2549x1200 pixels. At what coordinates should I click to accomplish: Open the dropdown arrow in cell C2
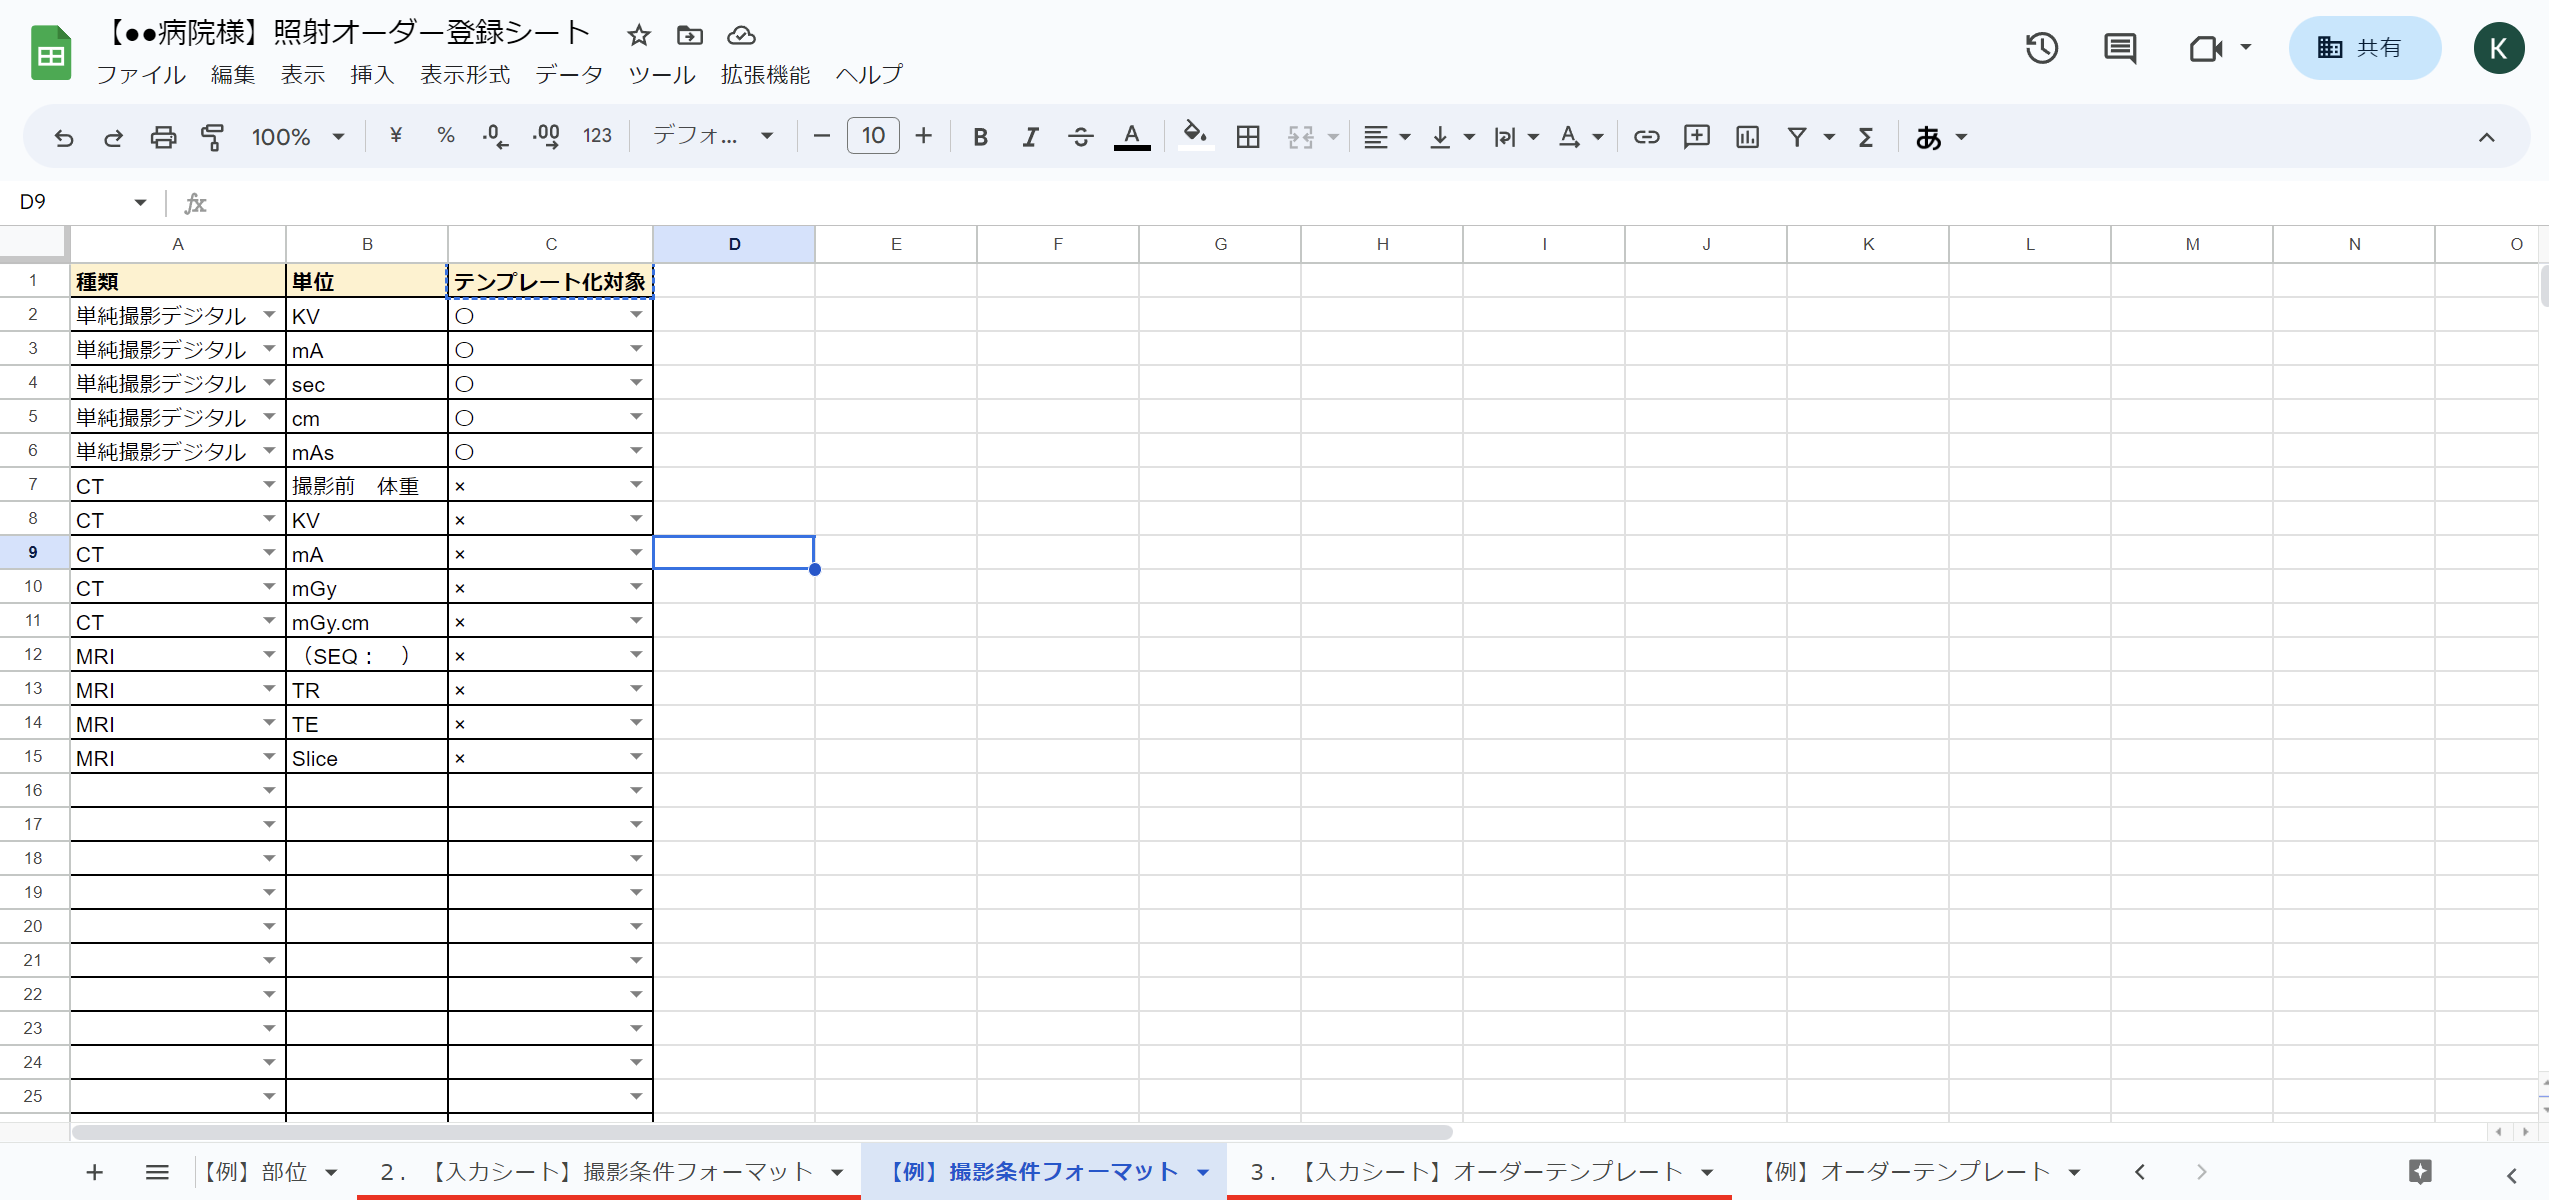(x=636, y=315)
